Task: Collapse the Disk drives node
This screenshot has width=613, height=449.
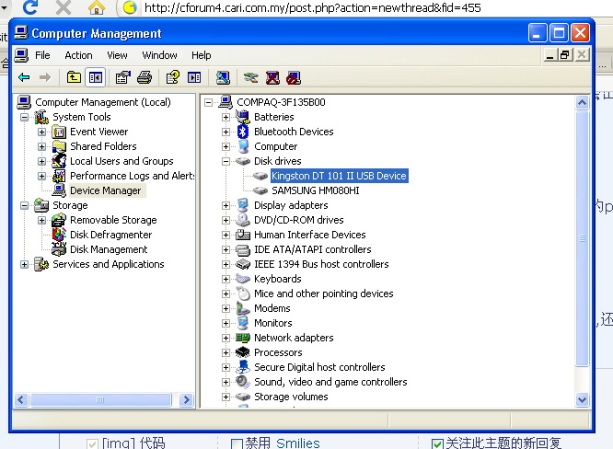Action: pos(226,161)
